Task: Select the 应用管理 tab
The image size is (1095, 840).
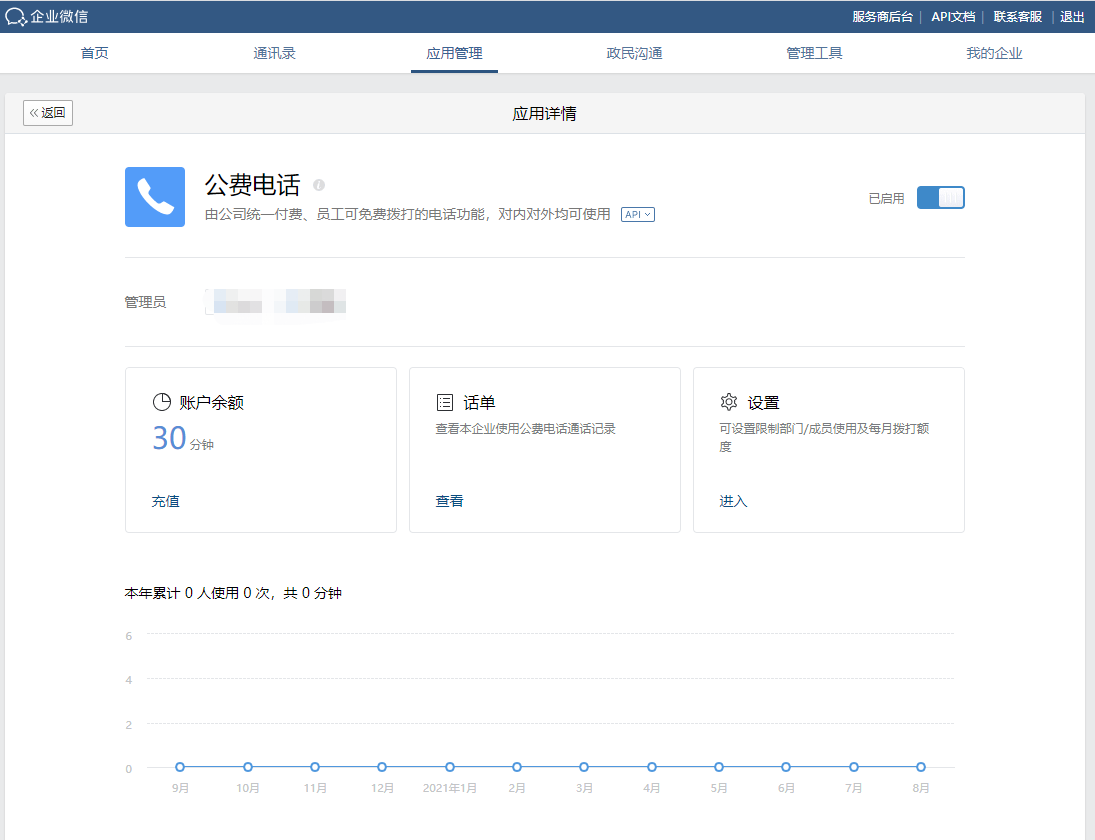Action: coord(455,53)
